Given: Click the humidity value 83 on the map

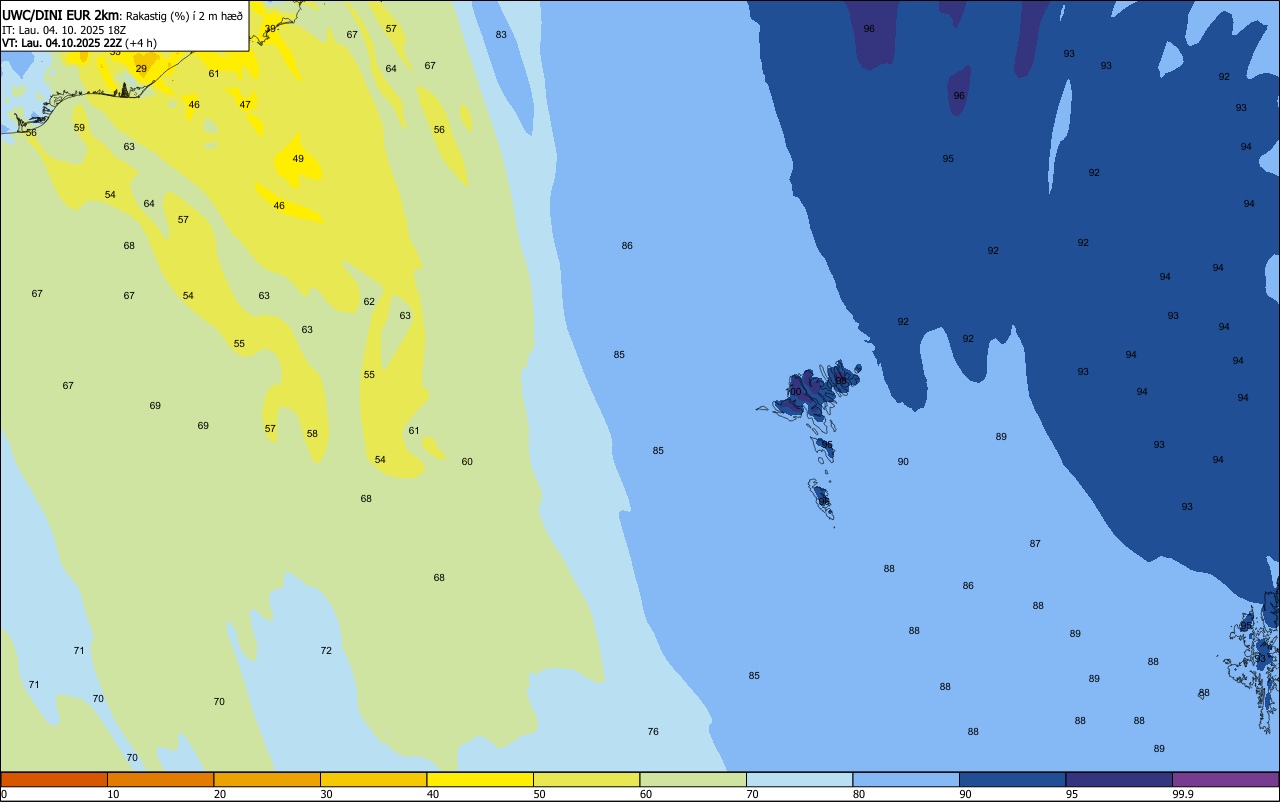Looking at the screenshot, I should (x=501, y=35).
